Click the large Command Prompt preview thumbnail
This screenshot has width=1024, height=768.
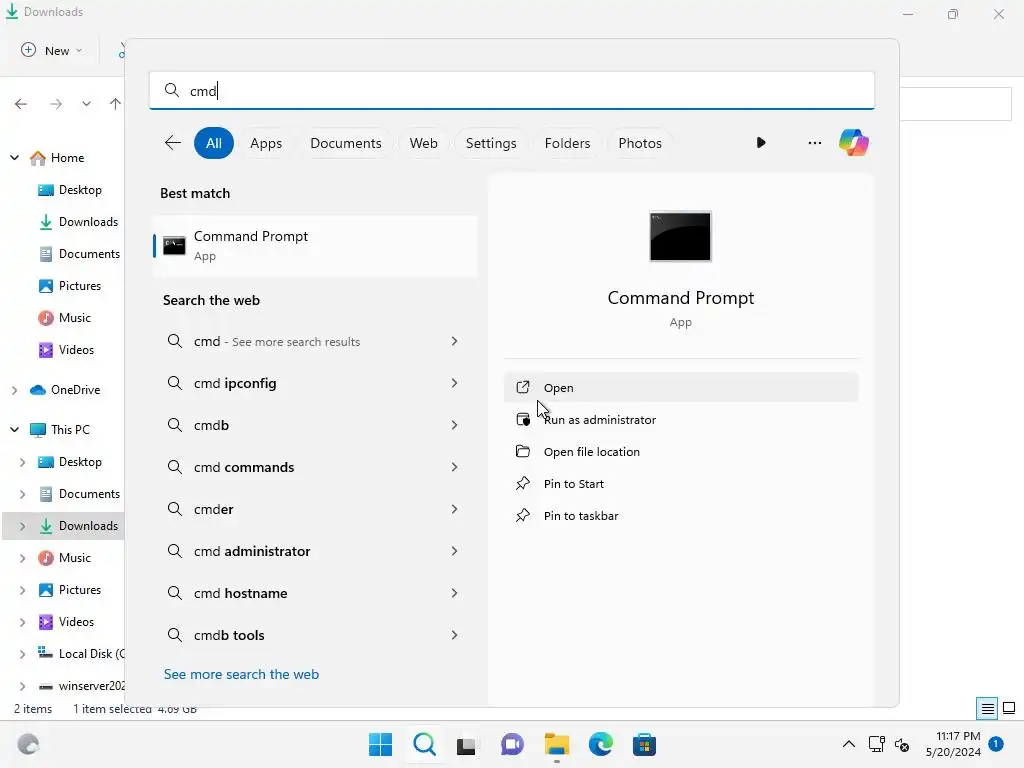point(680,236)
